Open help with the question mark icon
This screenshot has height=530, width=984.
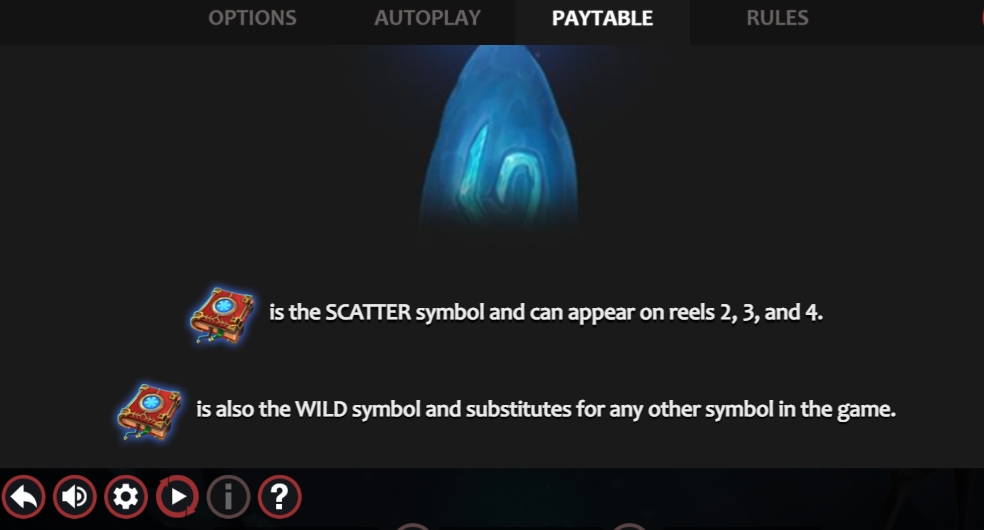[x=280, y=497]
